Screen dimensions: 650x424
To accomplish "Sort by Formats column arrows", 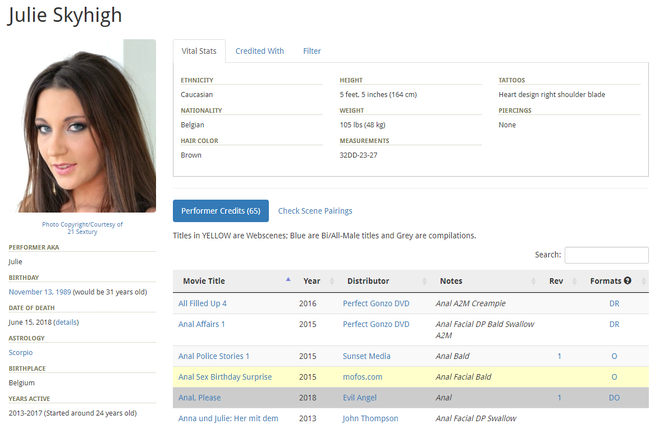I will 643,281.
